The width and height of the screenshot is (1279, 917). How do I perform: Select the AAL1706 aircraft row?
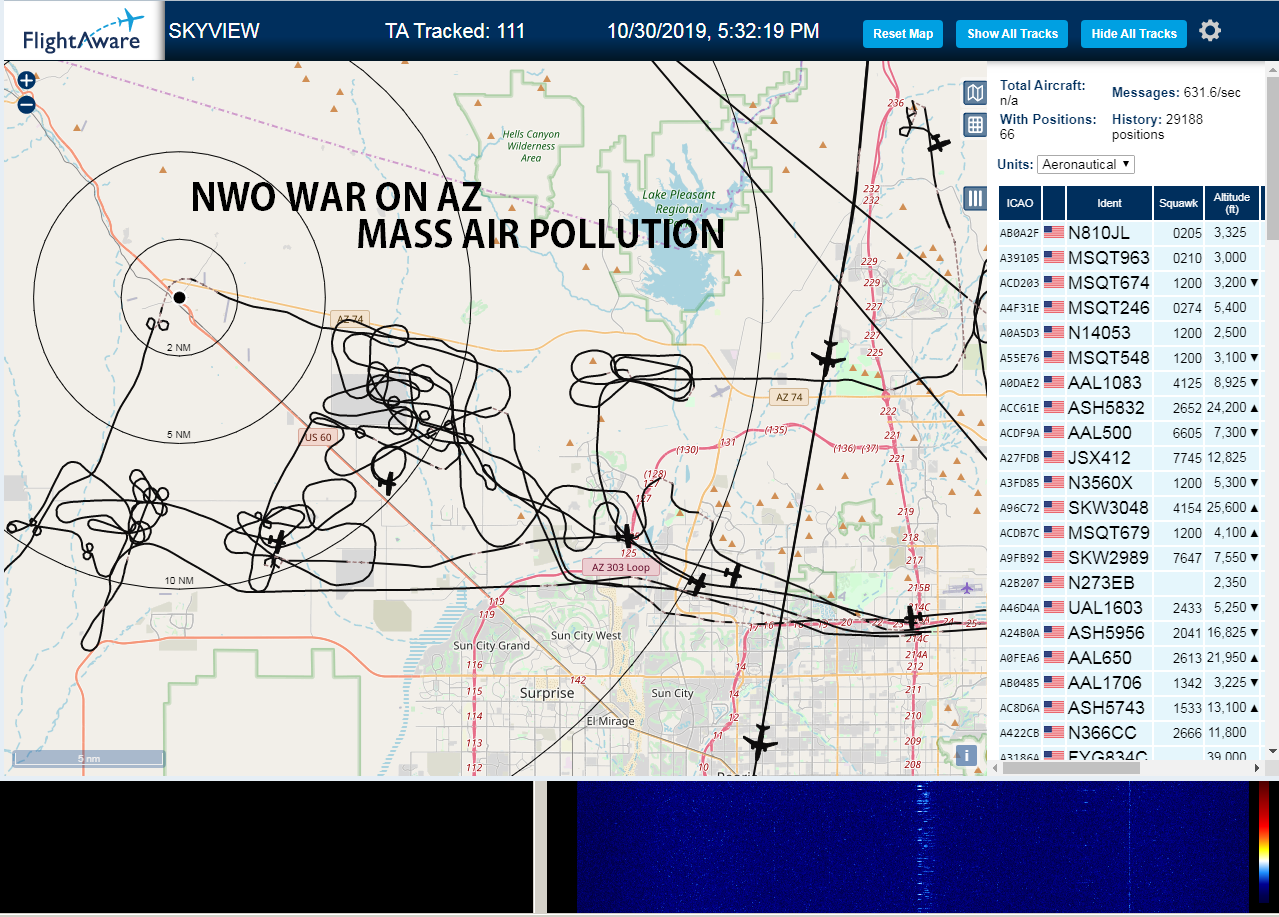tap(1130, 682)
